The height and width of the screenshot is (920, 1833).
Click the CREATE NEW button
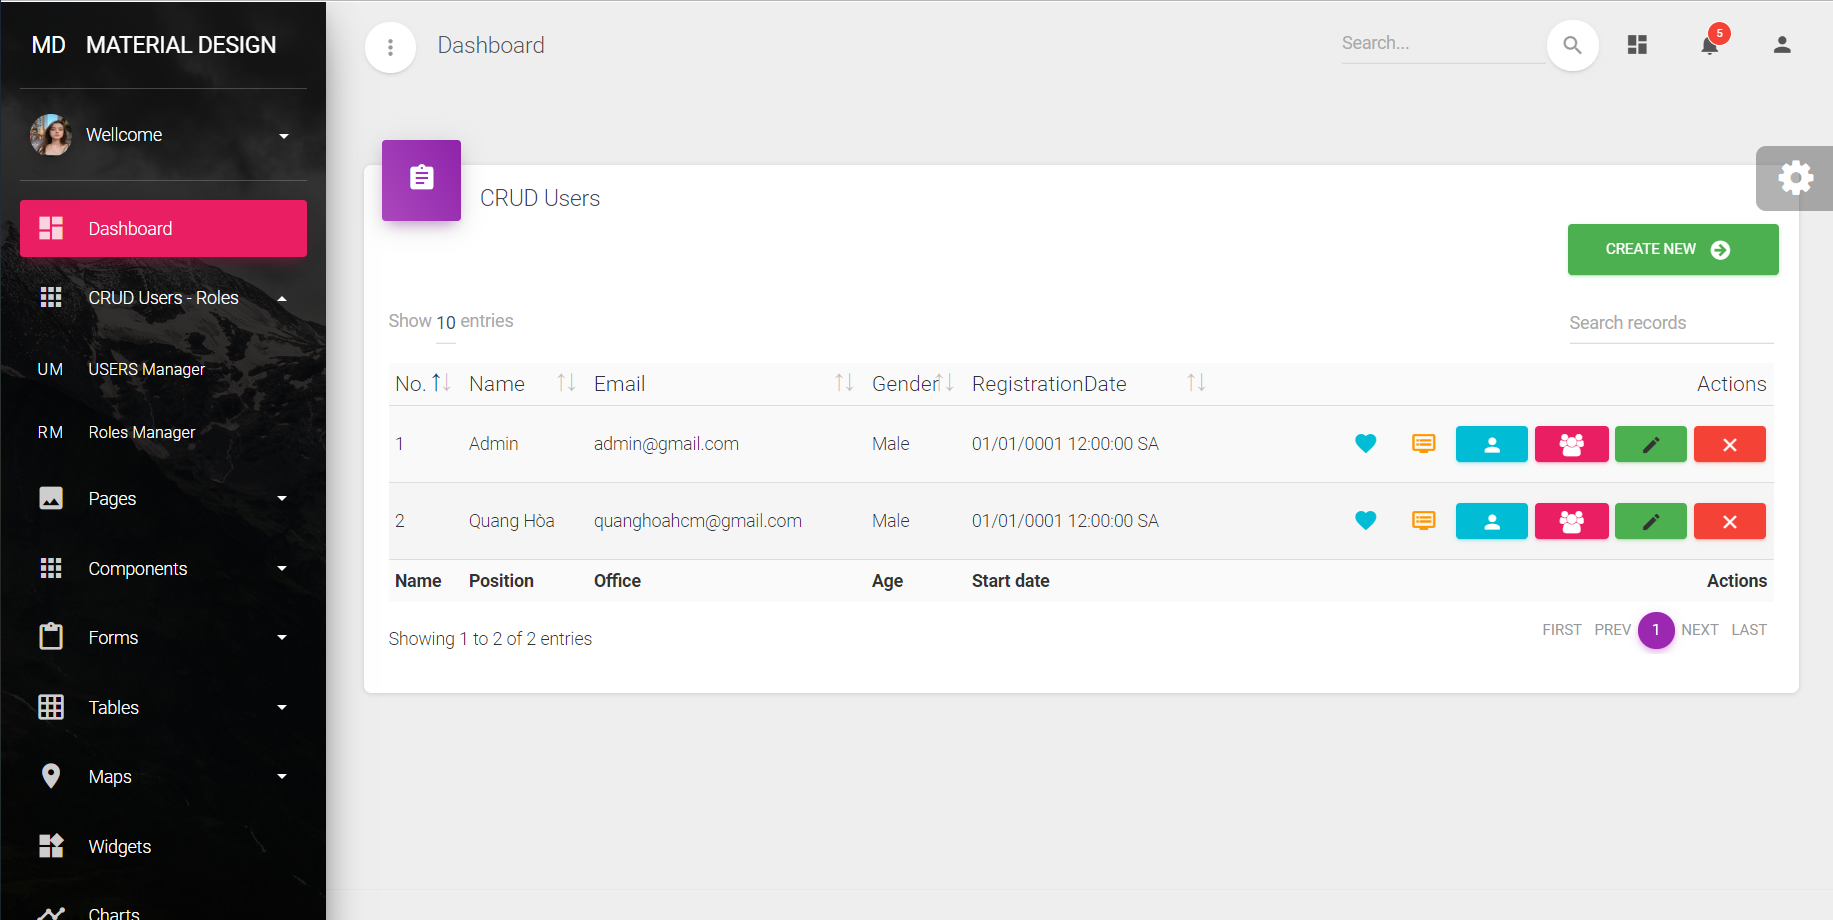click(1672, 249)
